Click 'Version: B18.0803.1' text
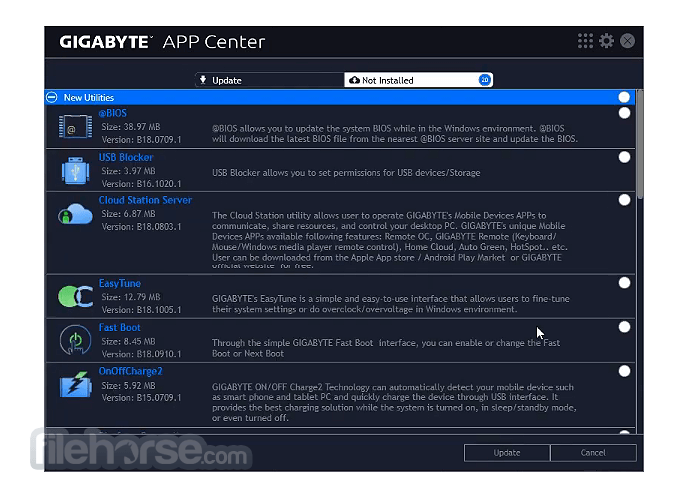 pos(142,227)
